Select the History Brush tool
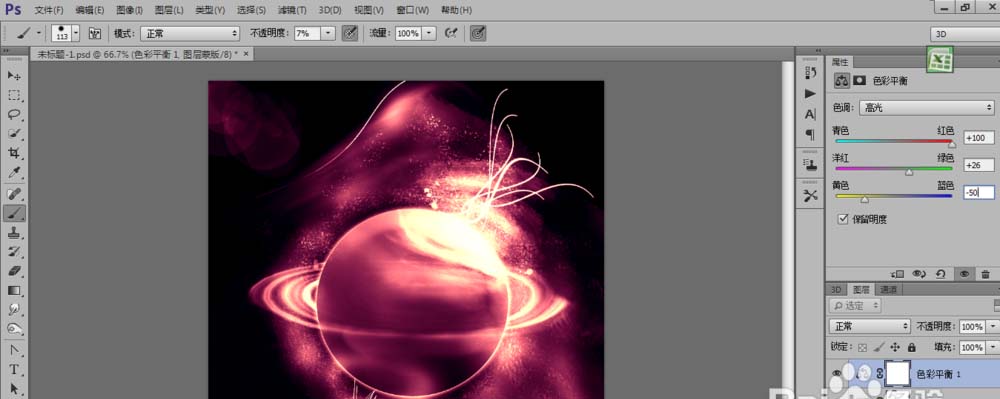This screenshot has height=399, width=1000. [14, 252]
